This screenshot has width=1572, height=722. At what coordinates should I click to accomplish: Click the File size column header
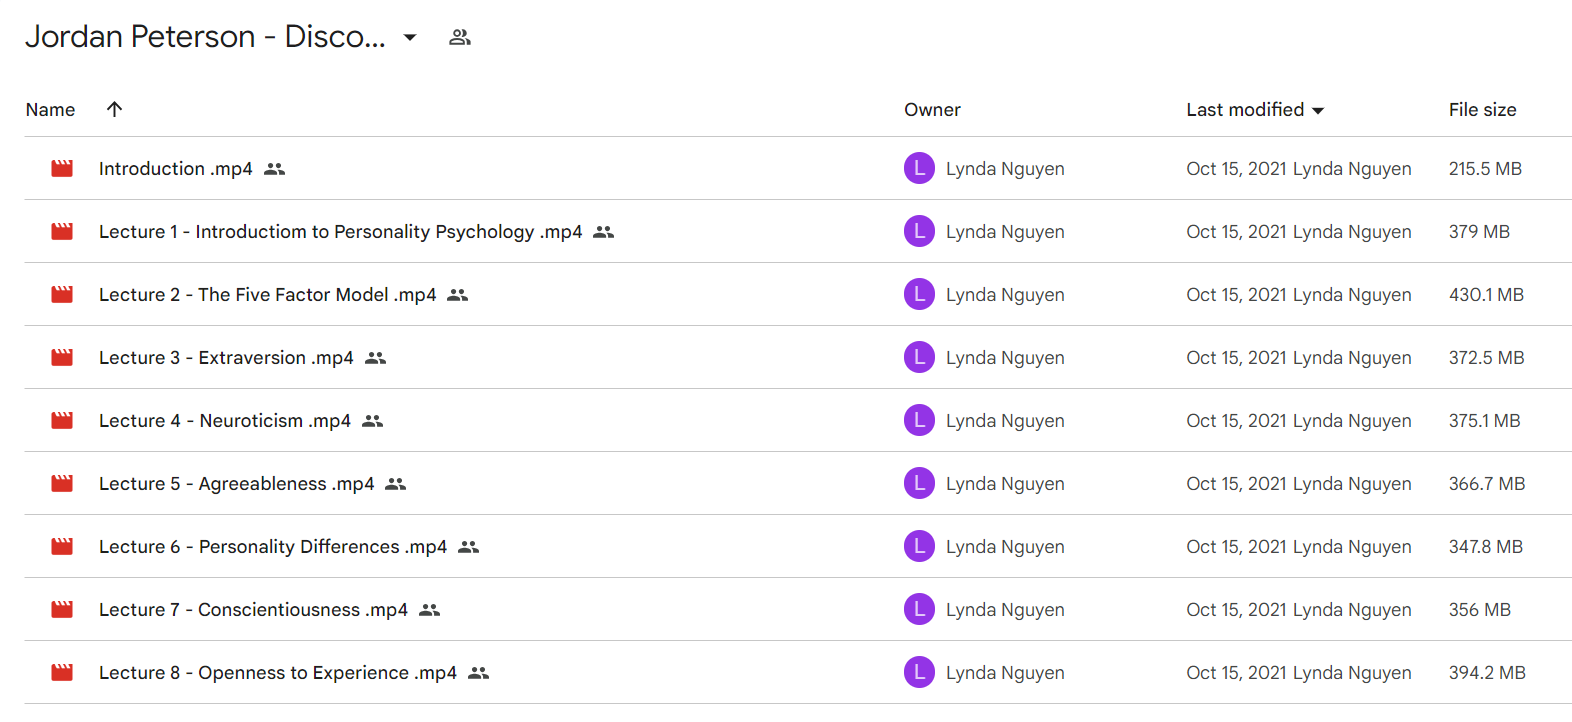[1482, 110]
